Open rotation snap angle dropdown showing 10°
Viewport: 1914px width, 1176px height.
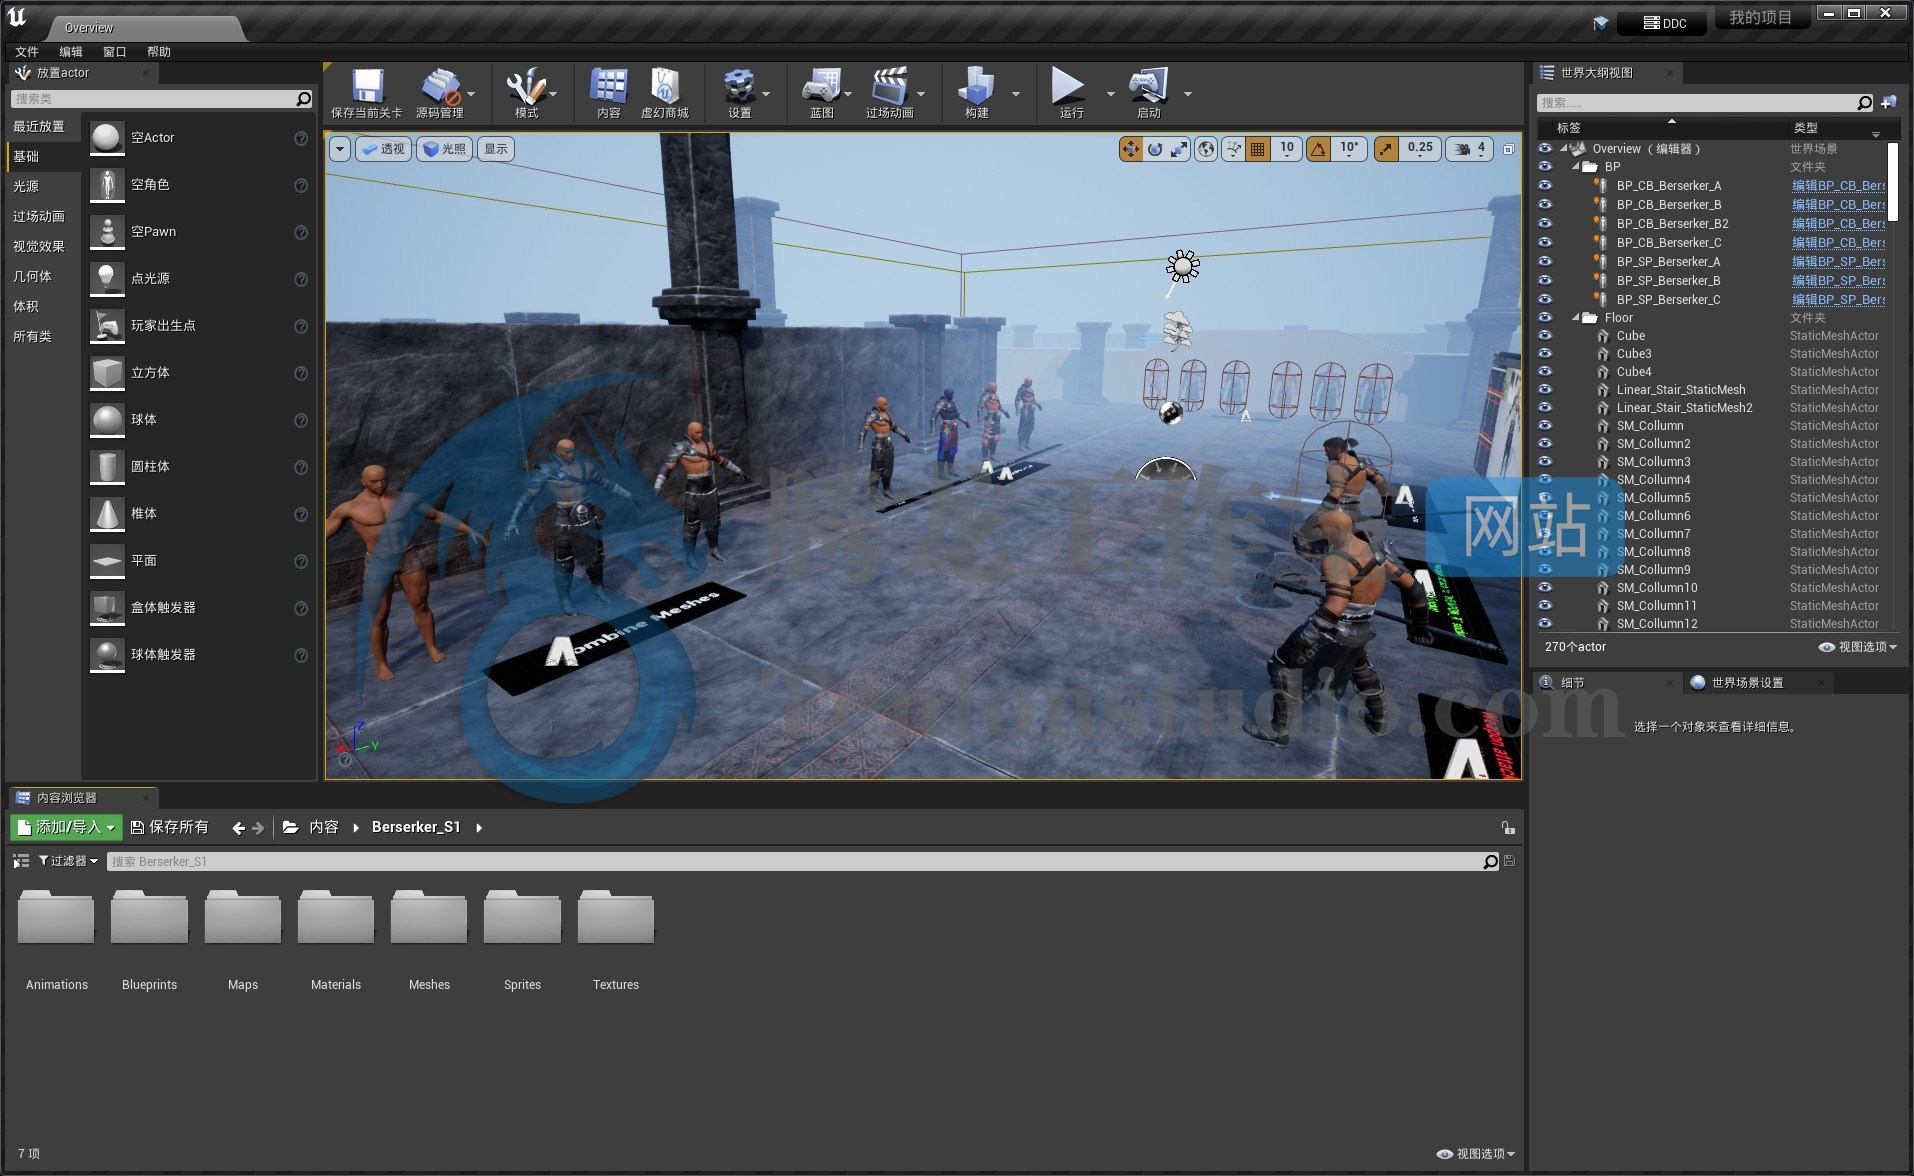[1349, 149]
